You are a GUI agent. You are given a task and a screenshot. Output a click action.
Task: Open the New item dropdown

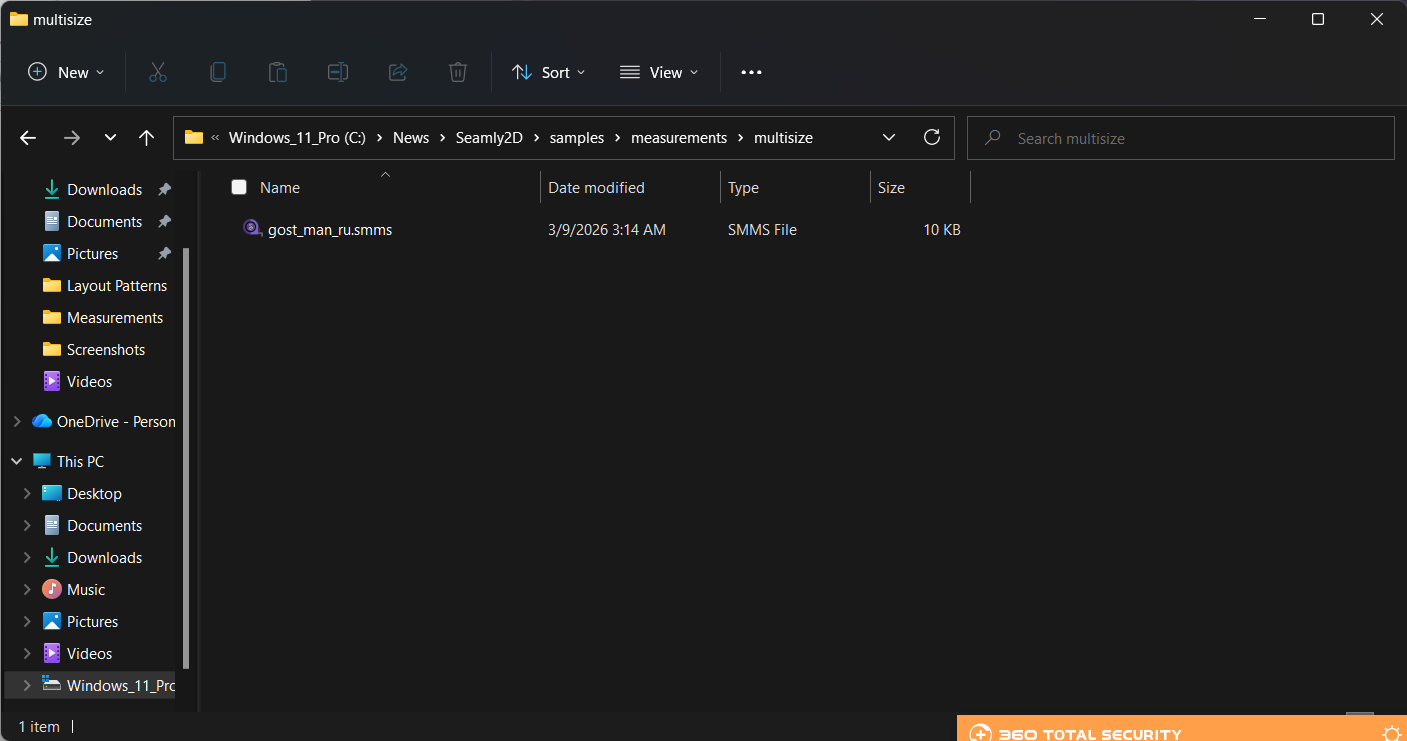coord(66,72)
